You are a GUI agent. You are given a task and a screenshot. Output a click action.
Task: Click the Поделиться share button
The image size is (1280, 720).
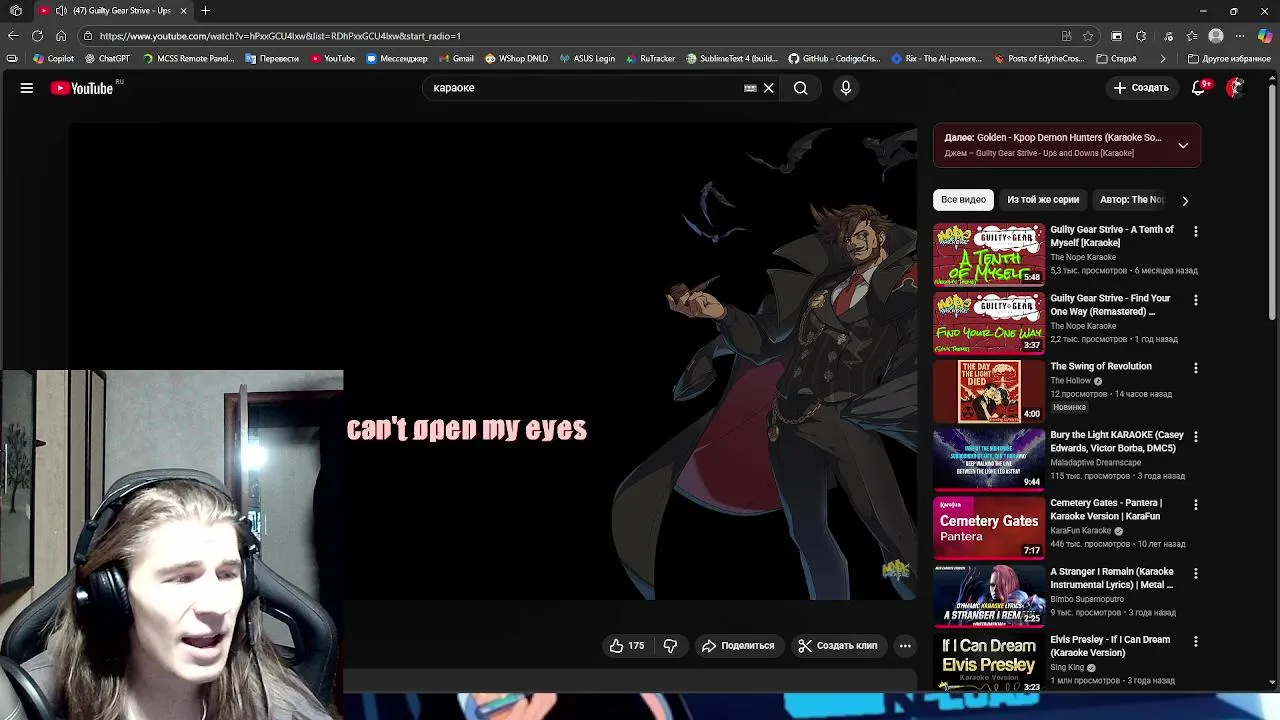(738, 646)
